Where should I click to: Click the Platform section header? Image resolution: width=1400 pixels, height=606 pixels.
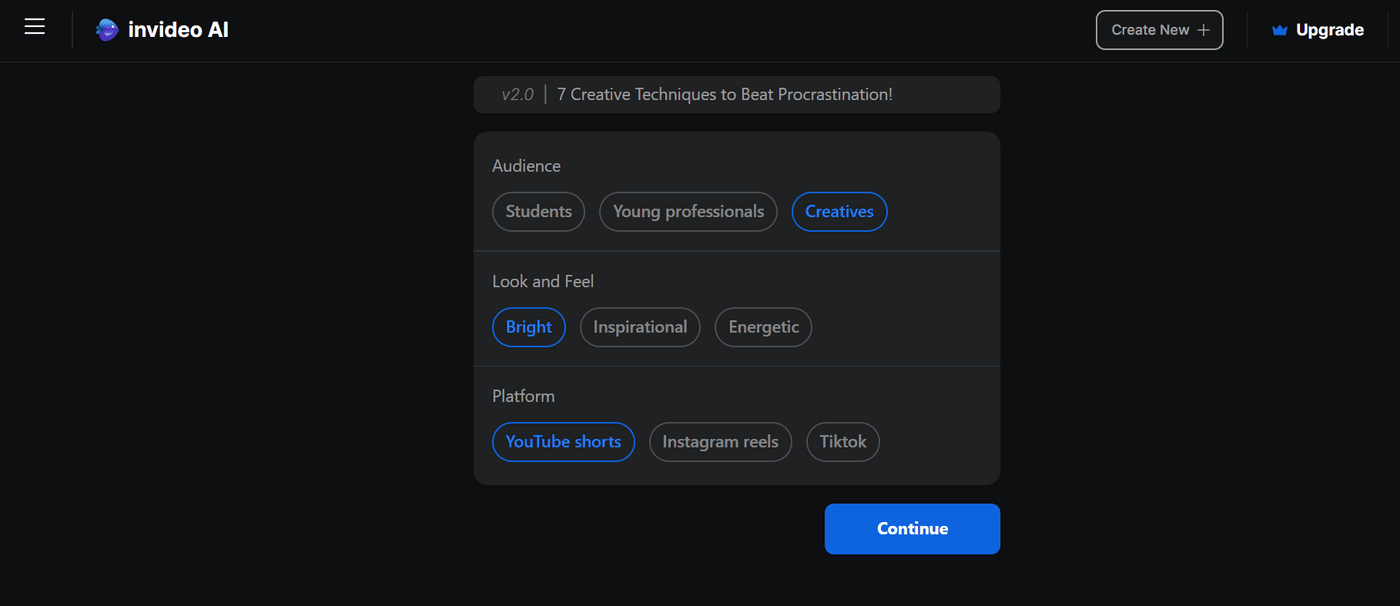click(523, 395)
